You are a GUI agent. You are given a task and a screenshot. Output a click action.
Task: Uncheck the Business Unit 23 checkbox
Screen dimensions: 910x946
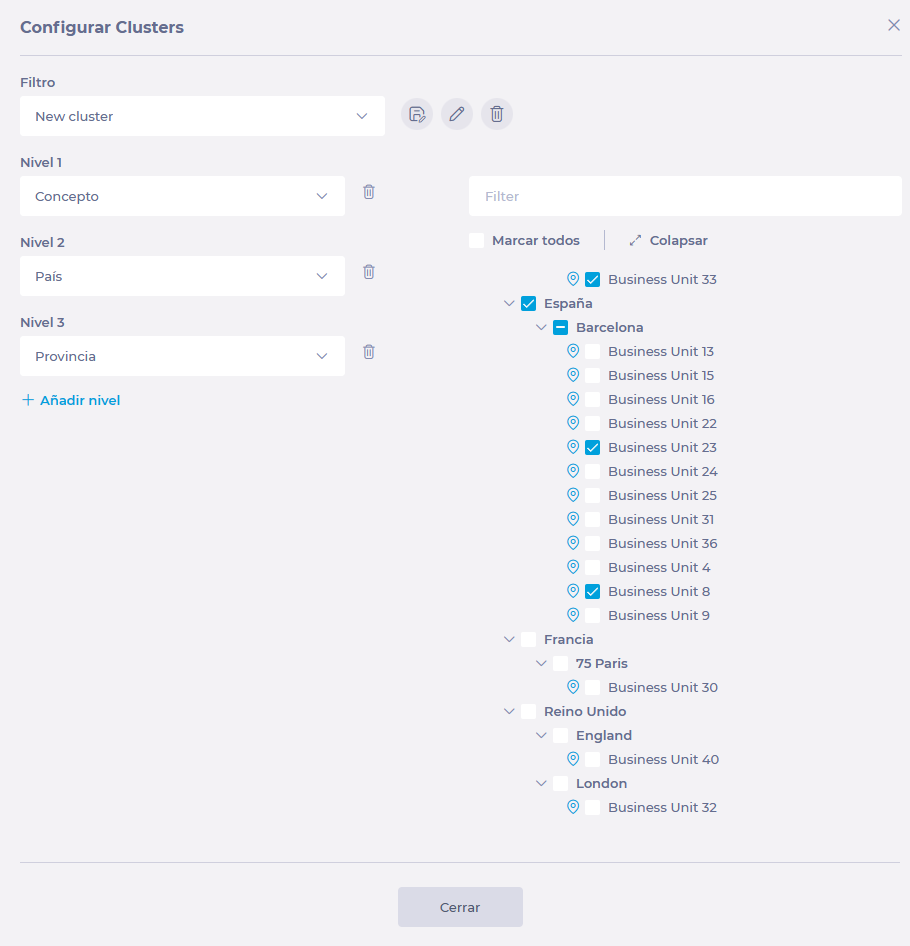[593, 448]
